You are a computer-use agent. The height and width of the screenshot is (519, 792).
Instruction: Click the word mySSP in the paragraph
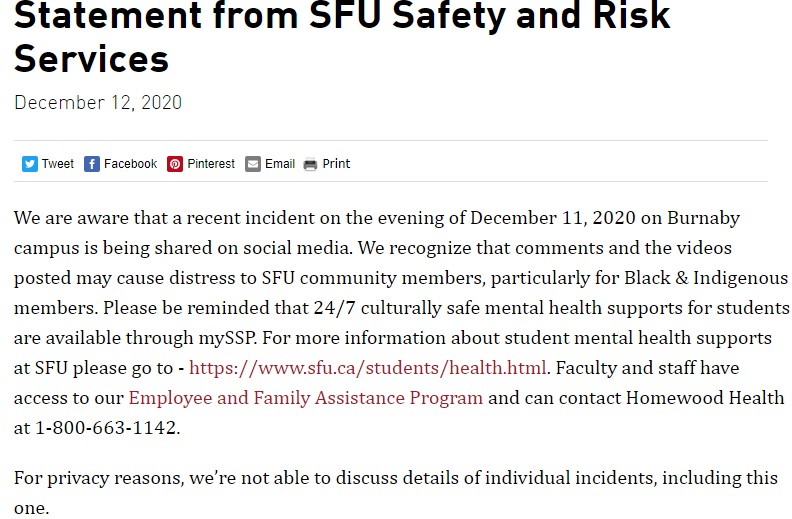pyautogui.click(x=227, y=338)
